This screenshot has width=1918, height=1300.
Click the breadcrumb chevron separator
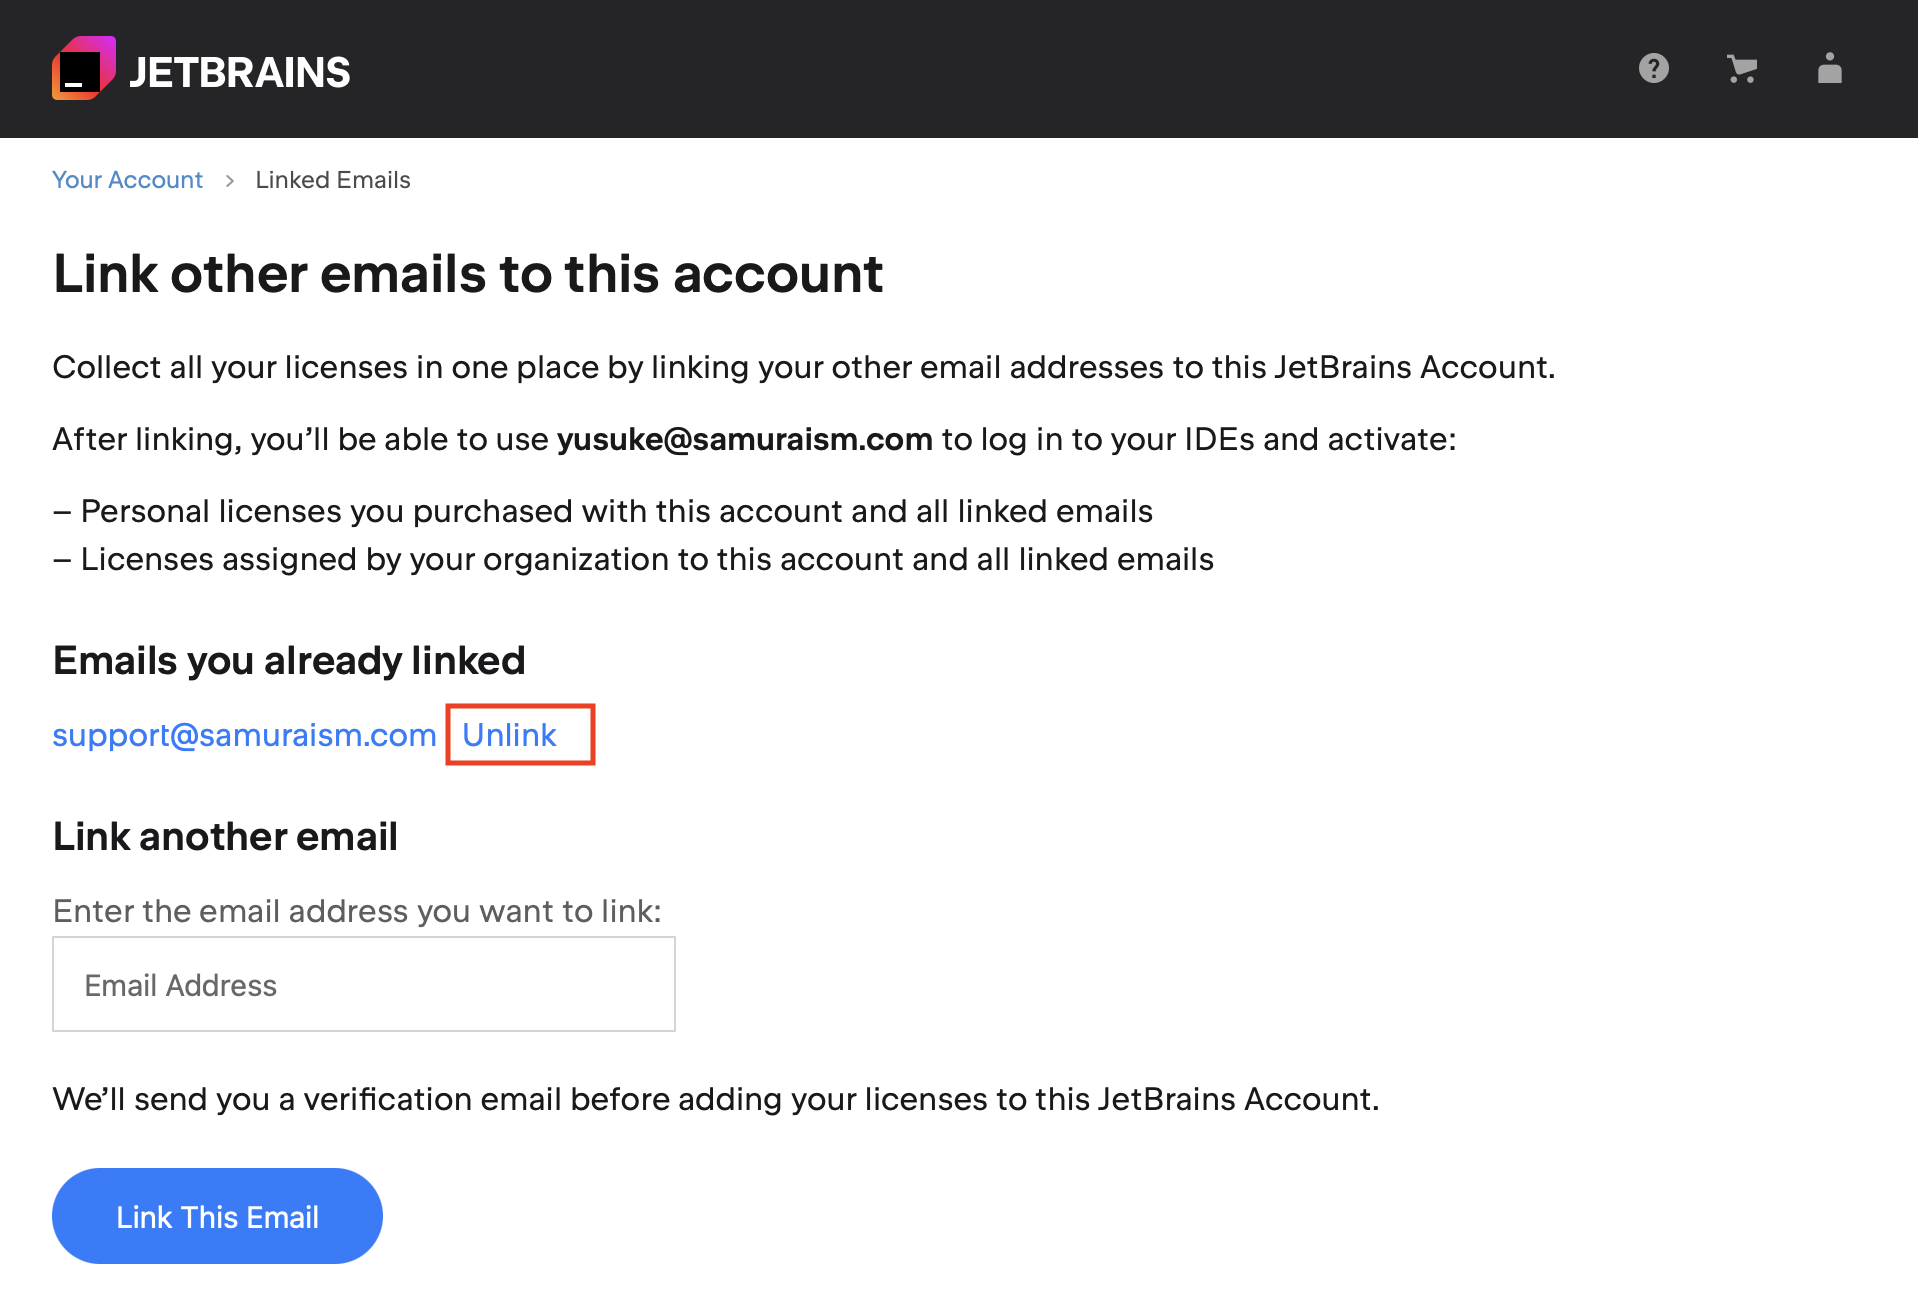[229, 180]
